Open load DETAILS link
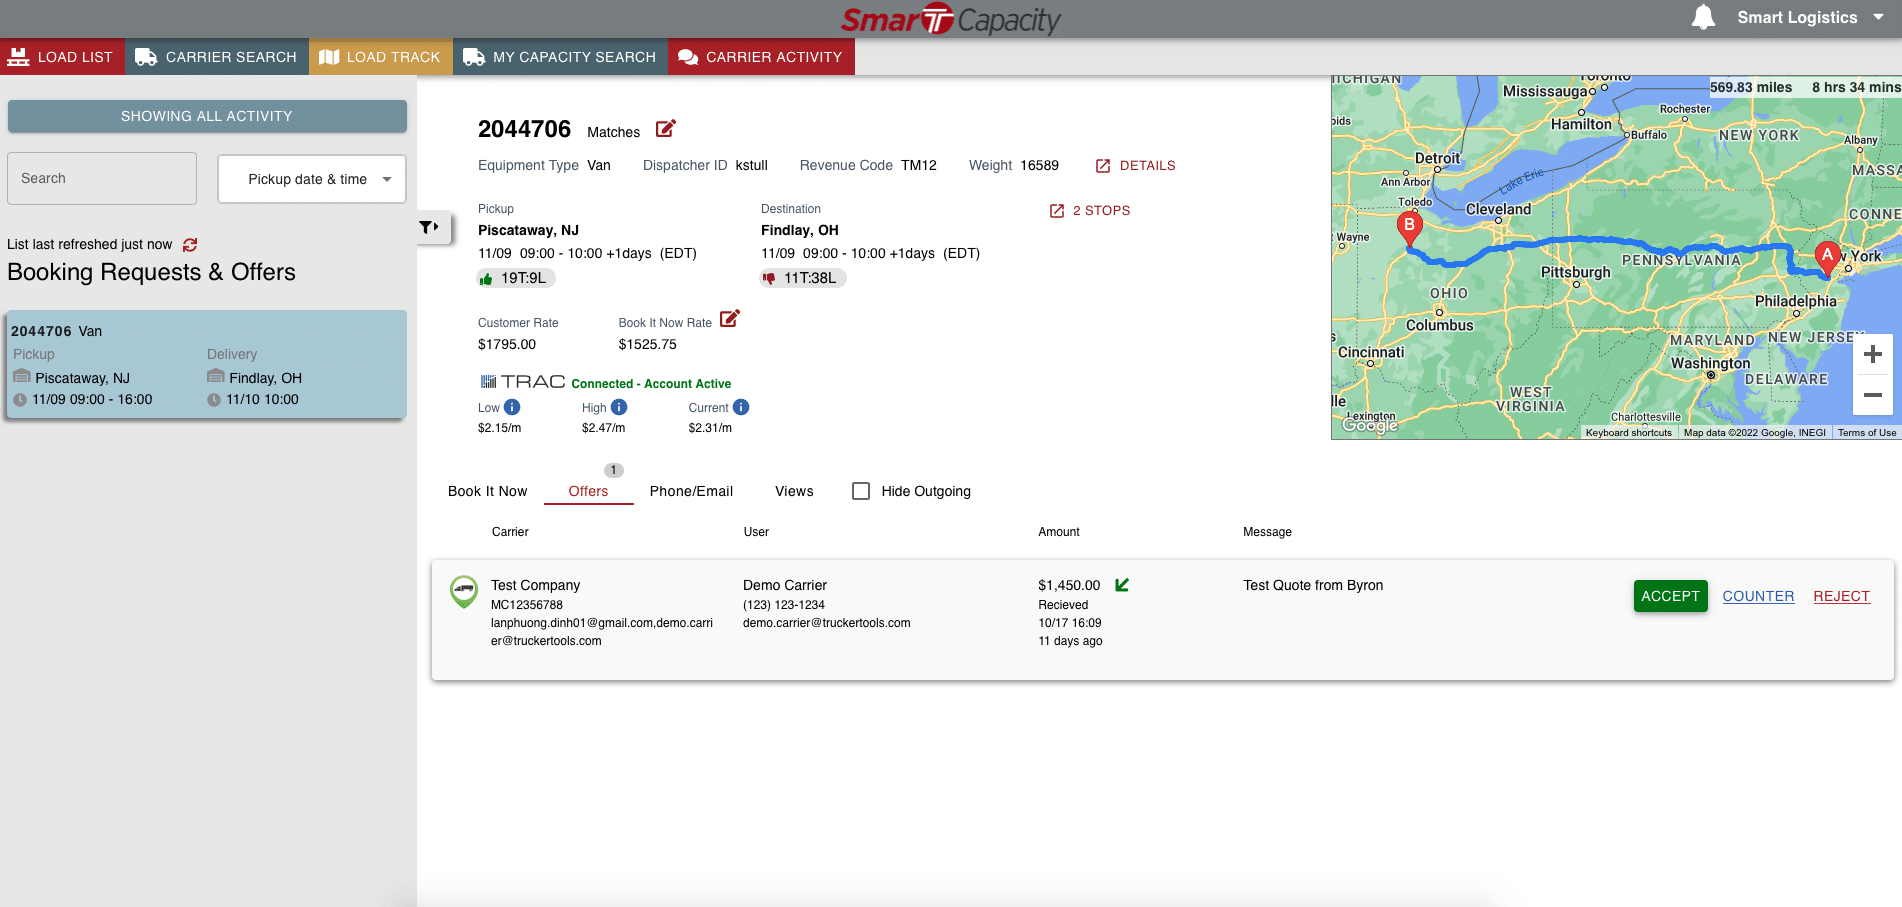The height and width of the screenshot is (907, 1902). (1135, 166)
